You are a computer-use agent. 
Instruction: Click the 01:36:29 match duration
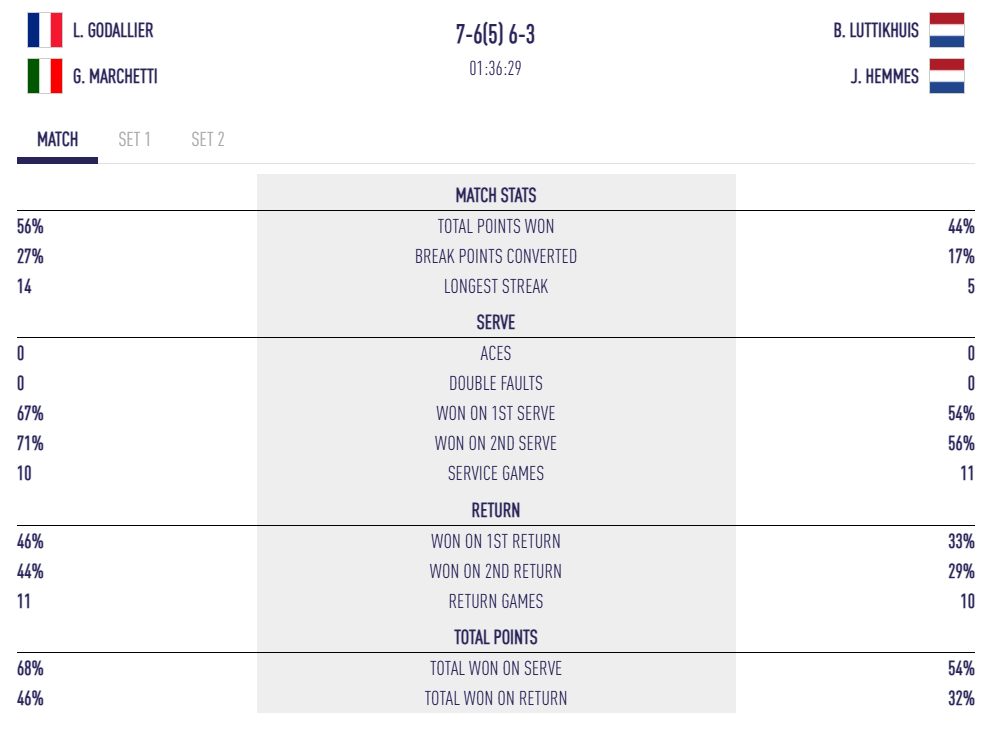(495, 69)
